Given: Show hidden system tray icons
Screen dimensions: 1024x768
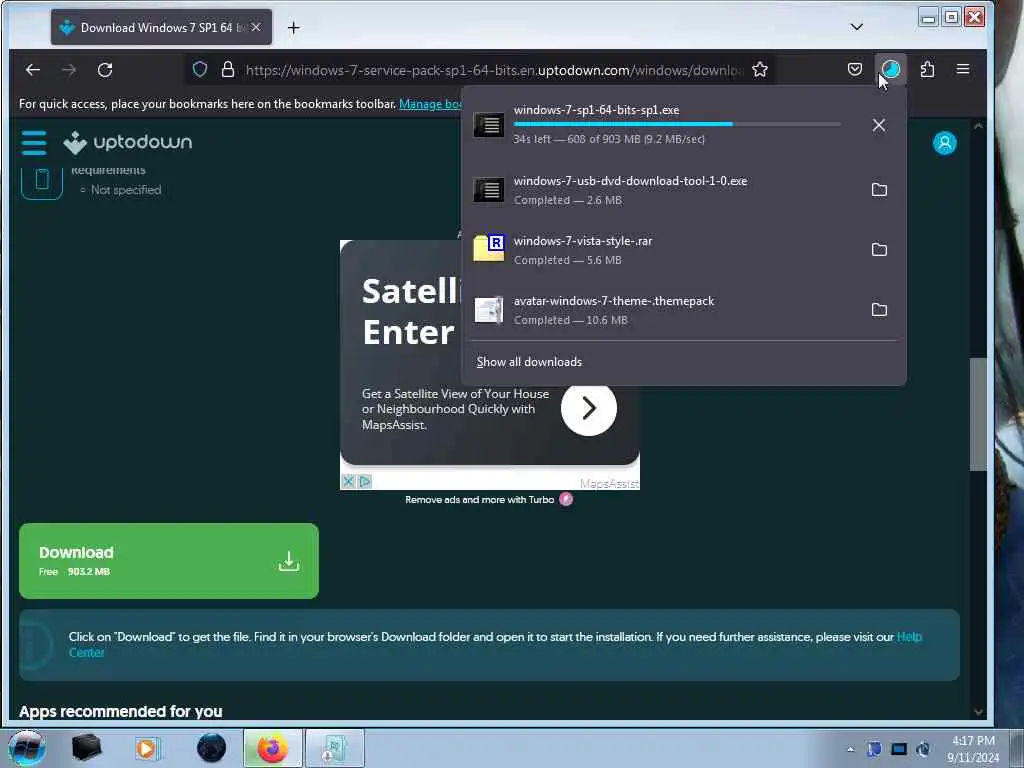Looking at the screenshot, I should [850, 749].
